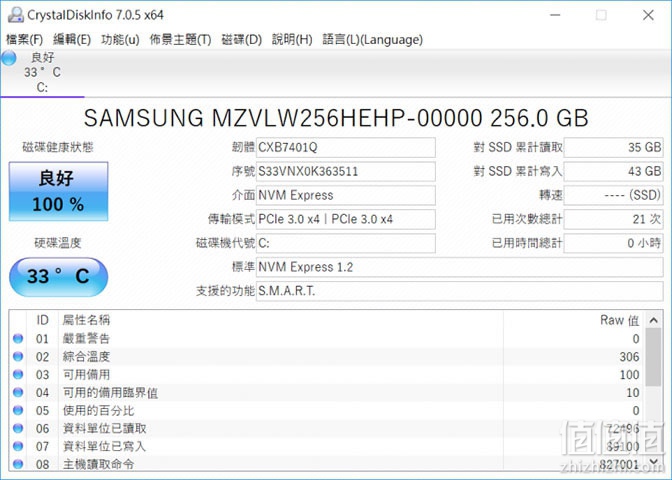Click the attribute list scrollbar thumb
672x480 pixels.
coord(653,357)
